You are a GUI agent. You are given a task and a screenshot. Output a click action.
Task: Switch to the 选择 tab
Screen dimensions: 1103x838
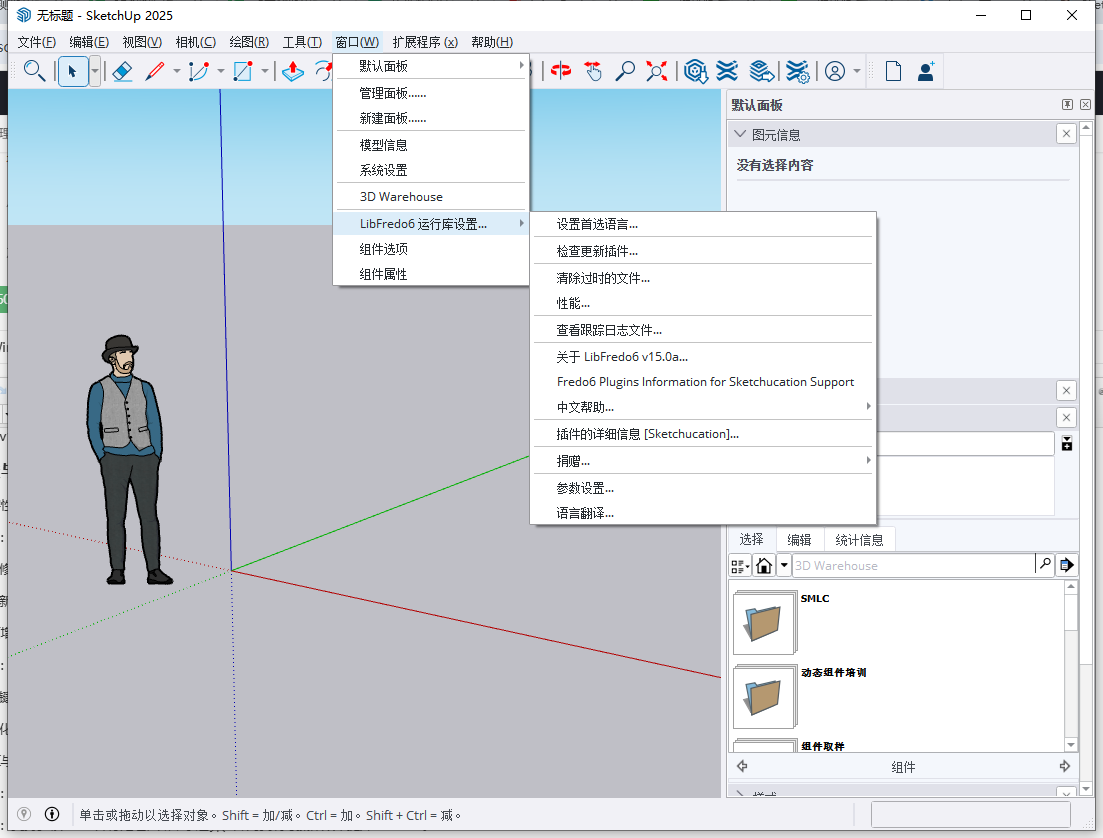751,539
